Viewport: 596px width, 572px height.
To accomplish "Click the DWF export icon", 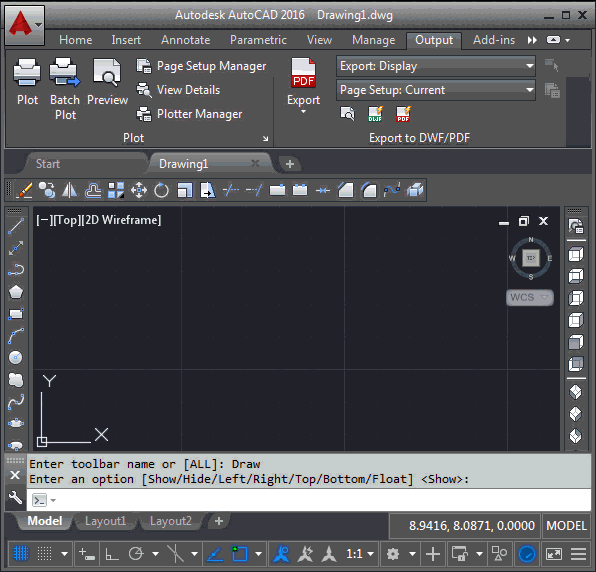I will point(376,114).
